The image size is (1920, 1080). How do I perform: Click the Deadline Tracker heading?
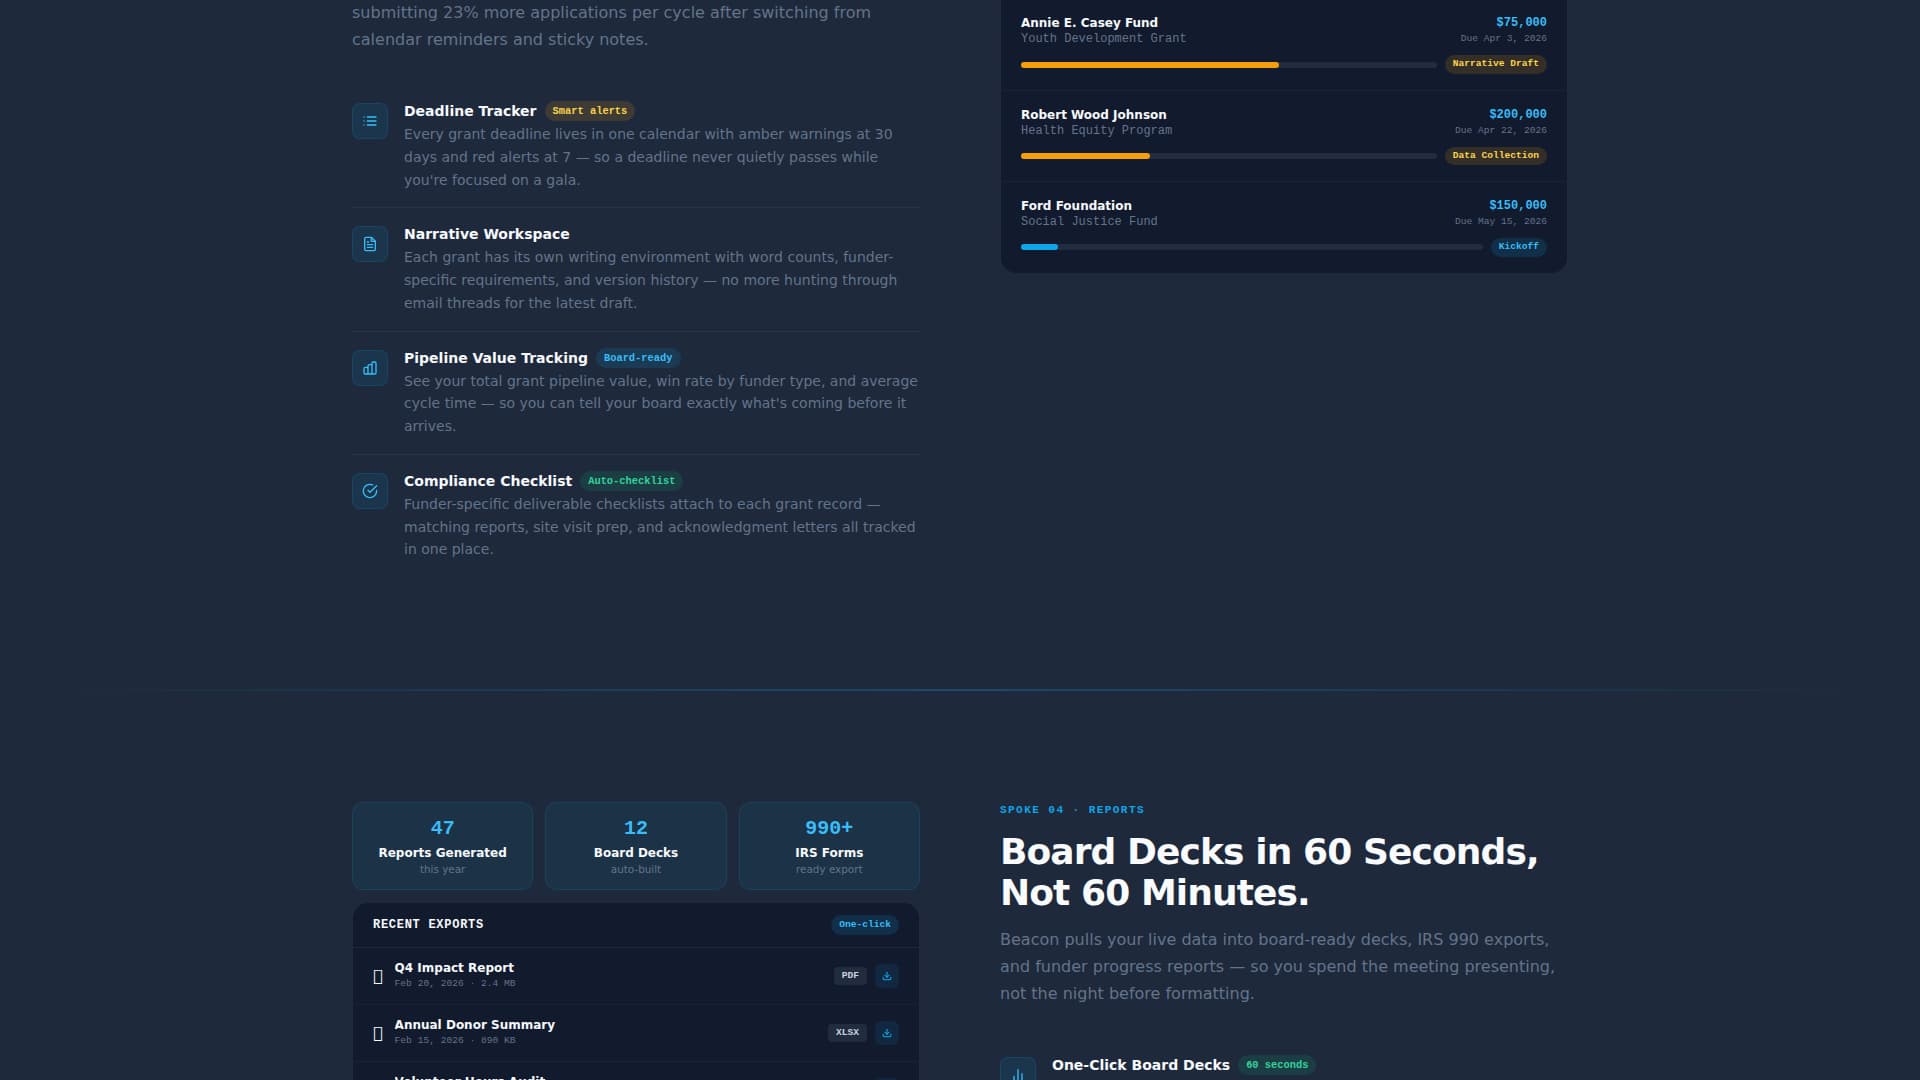point(470,111)
